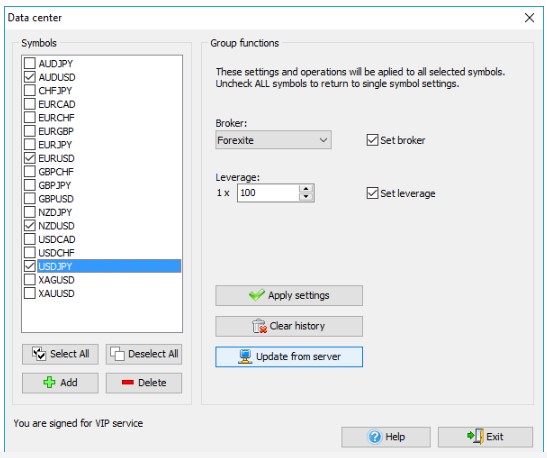Uncheck the Set leverage checkbox

pyautogui.click(x=372, y=193)
